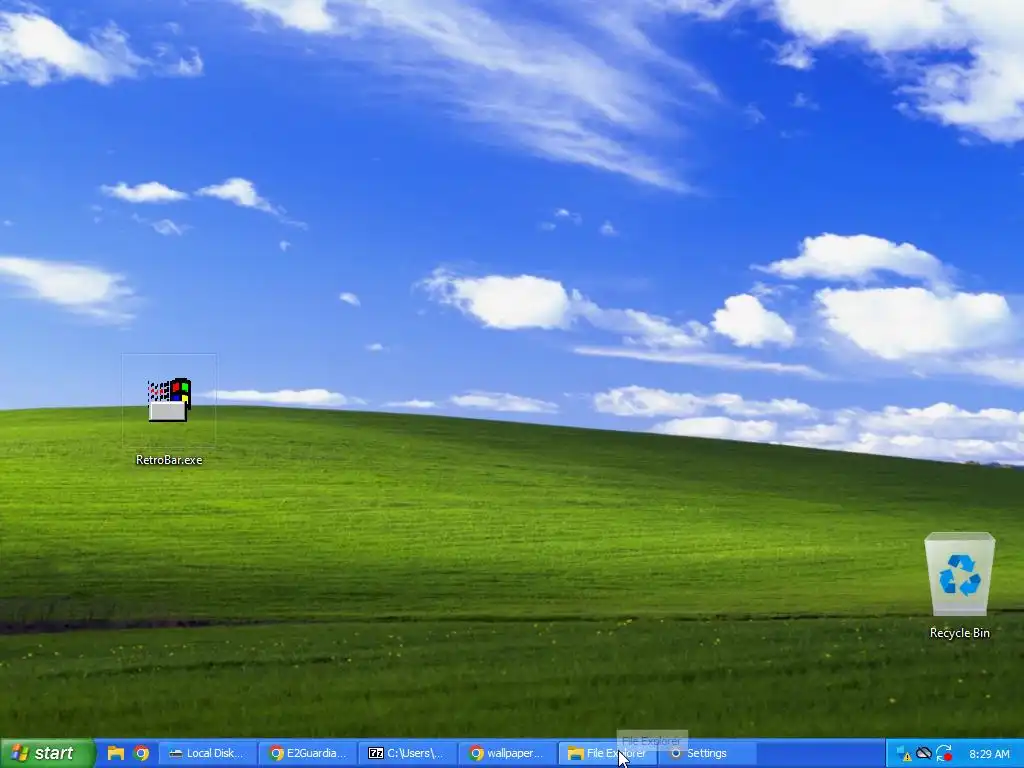Open OneDrive offline cloud tray icon
The image size is (1024, 768).
(923, 753)
